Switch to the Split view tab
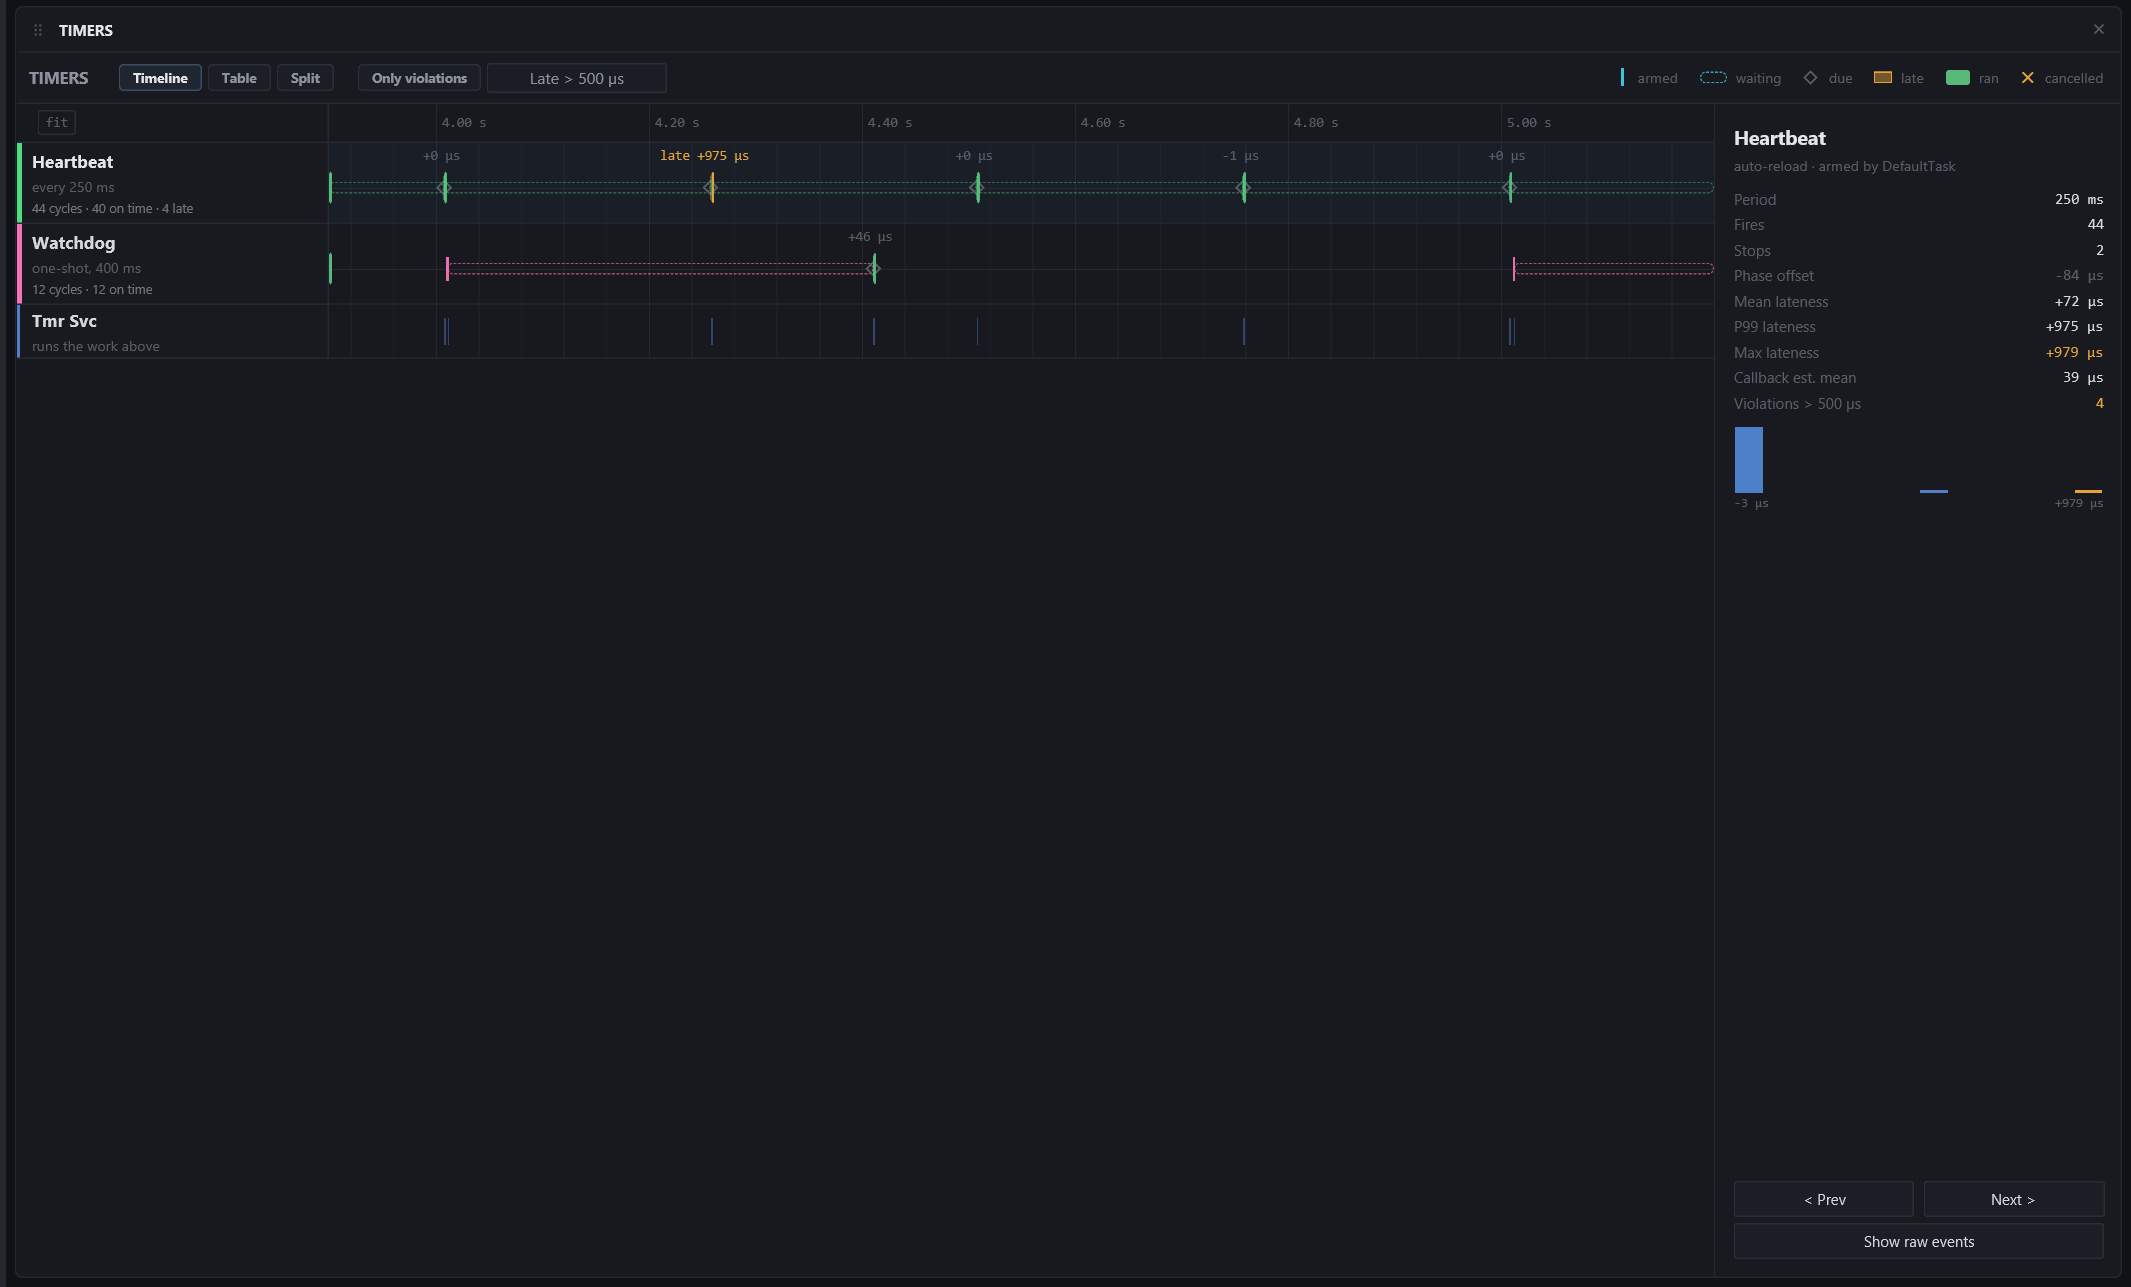 click(305, 78)
